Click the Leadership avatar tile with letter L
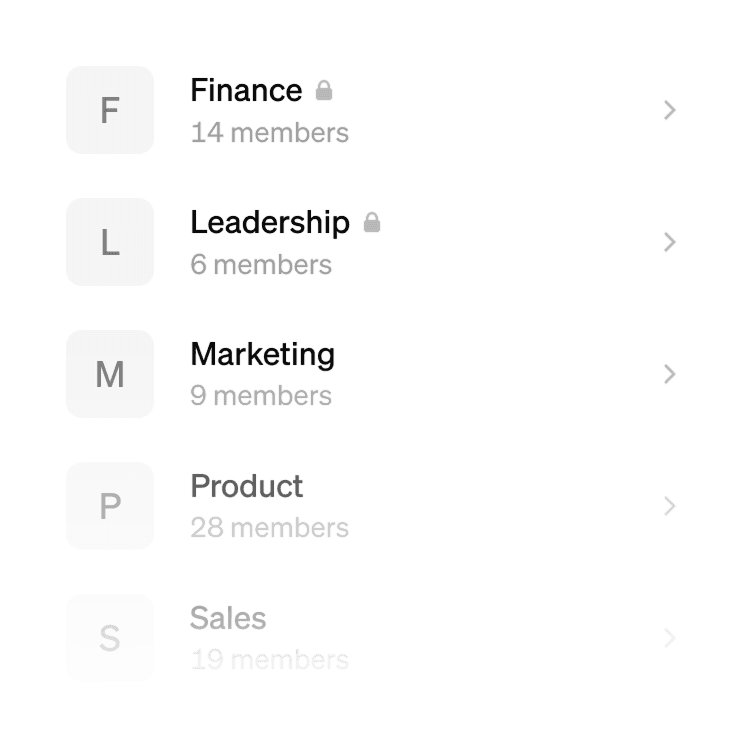 [x=110, y=242]
